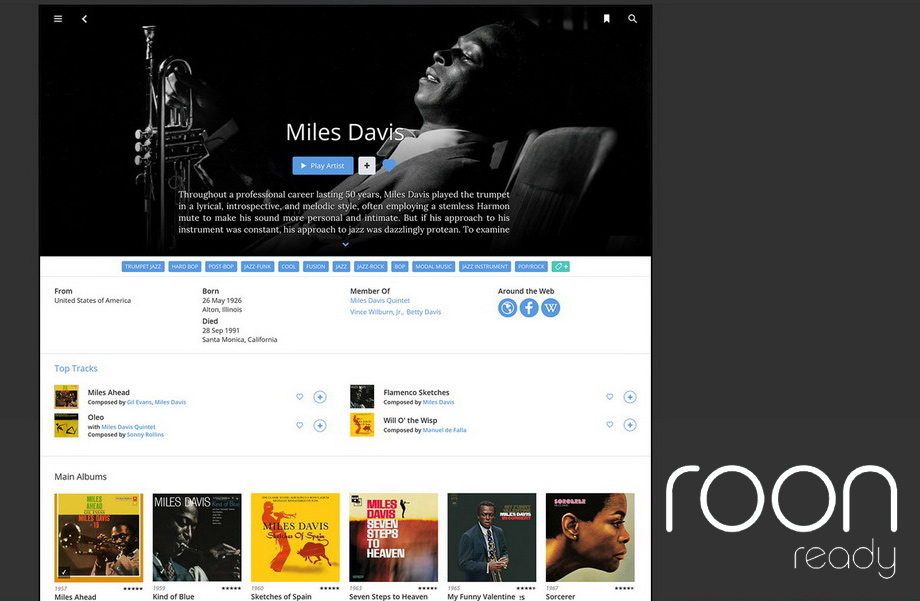Select the MODAL MUSIC genre tag
Image resolution: width=920 pixels, height=601 pixels.
pyautogui.click(x=434, y=267)
